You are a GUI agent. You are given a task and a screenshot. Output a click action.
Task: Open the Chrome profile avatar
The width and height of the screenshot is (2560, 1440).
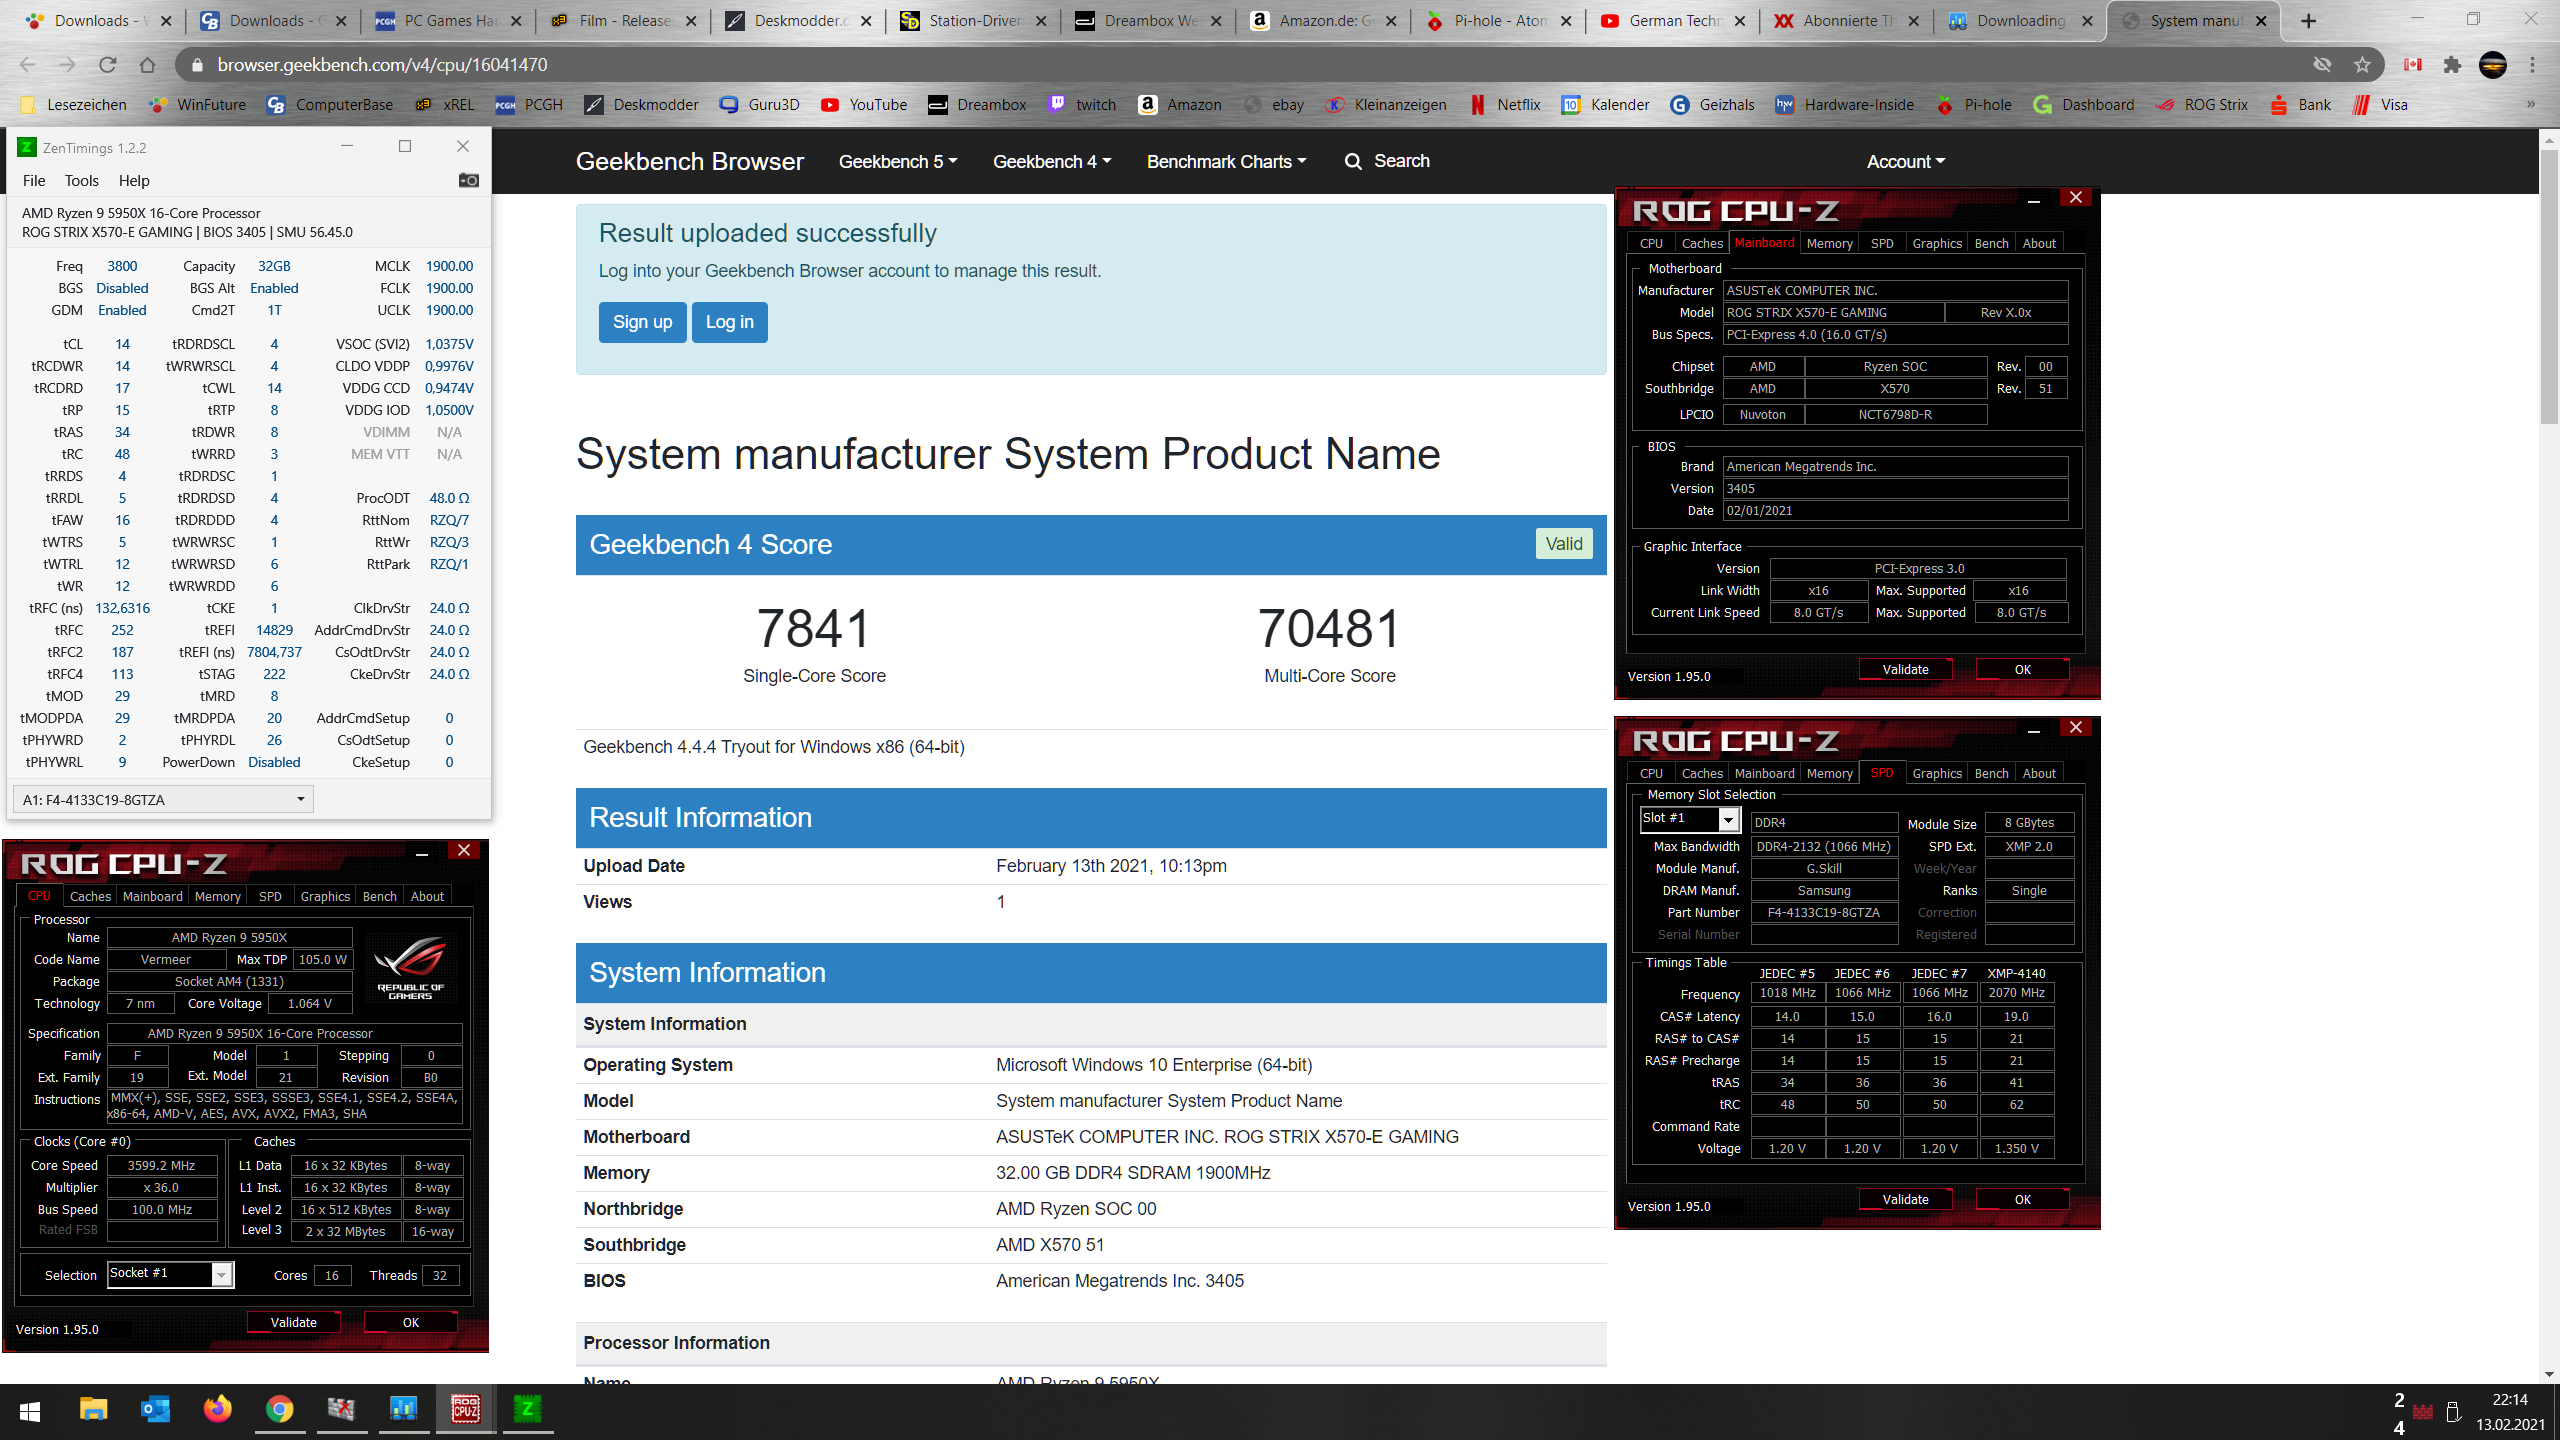[2493, 65]
